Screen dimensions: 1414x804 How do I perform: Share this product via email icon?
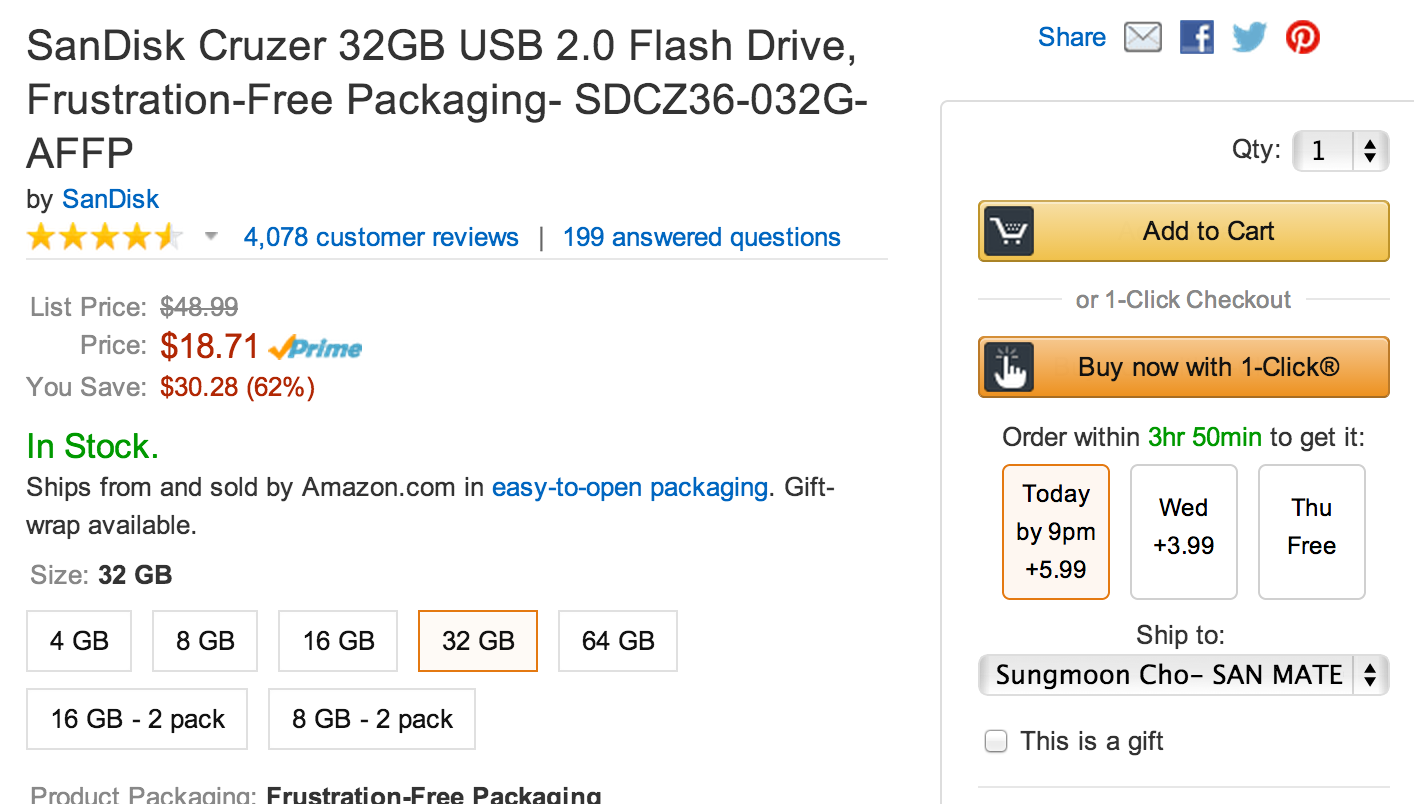[1143, 38]
